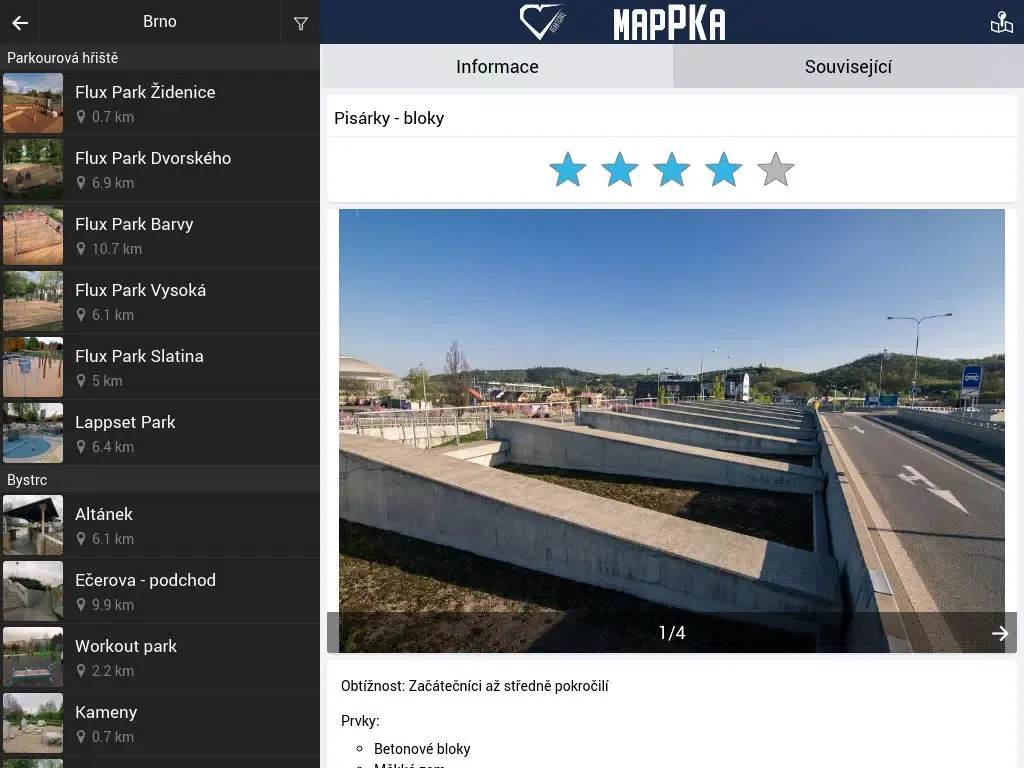This screenshot has height=768, width=1024.
Task: Open Lappset Park entry
Action: [x=160, y=433]
